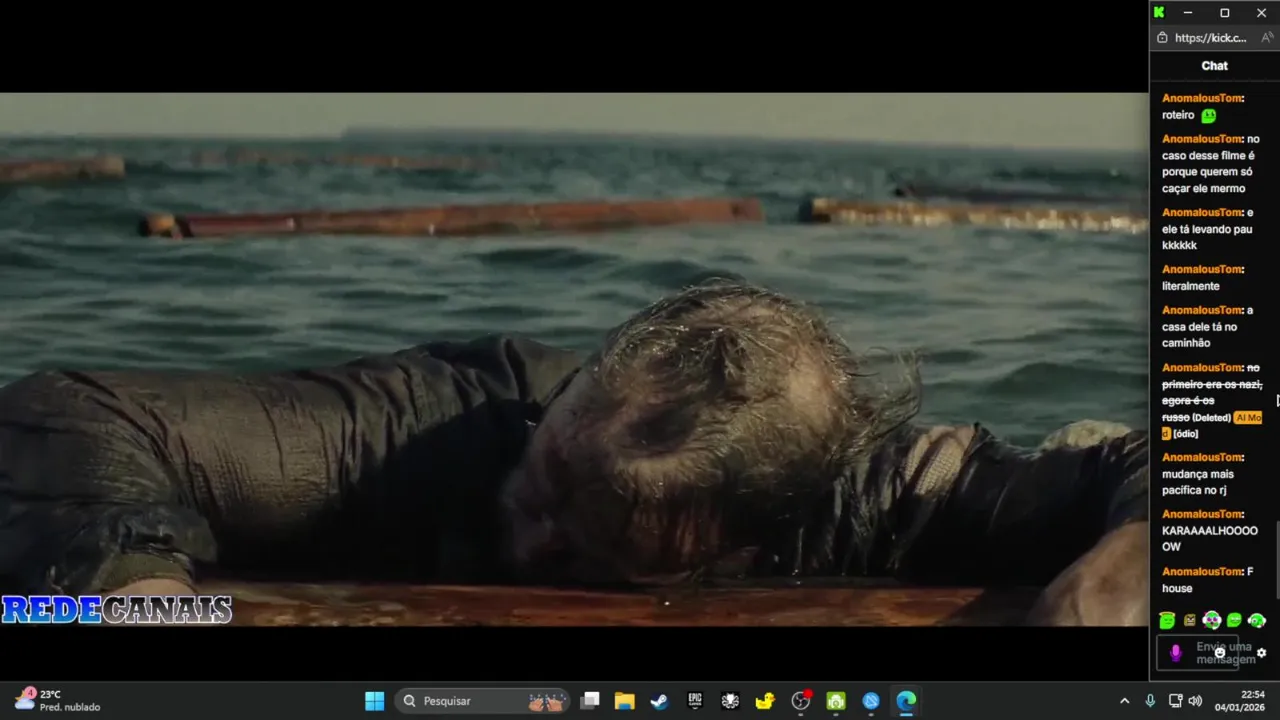Expand the system tray hidden icons chevron
Screen dimensions: 1280x720
tap(1124, 701)
